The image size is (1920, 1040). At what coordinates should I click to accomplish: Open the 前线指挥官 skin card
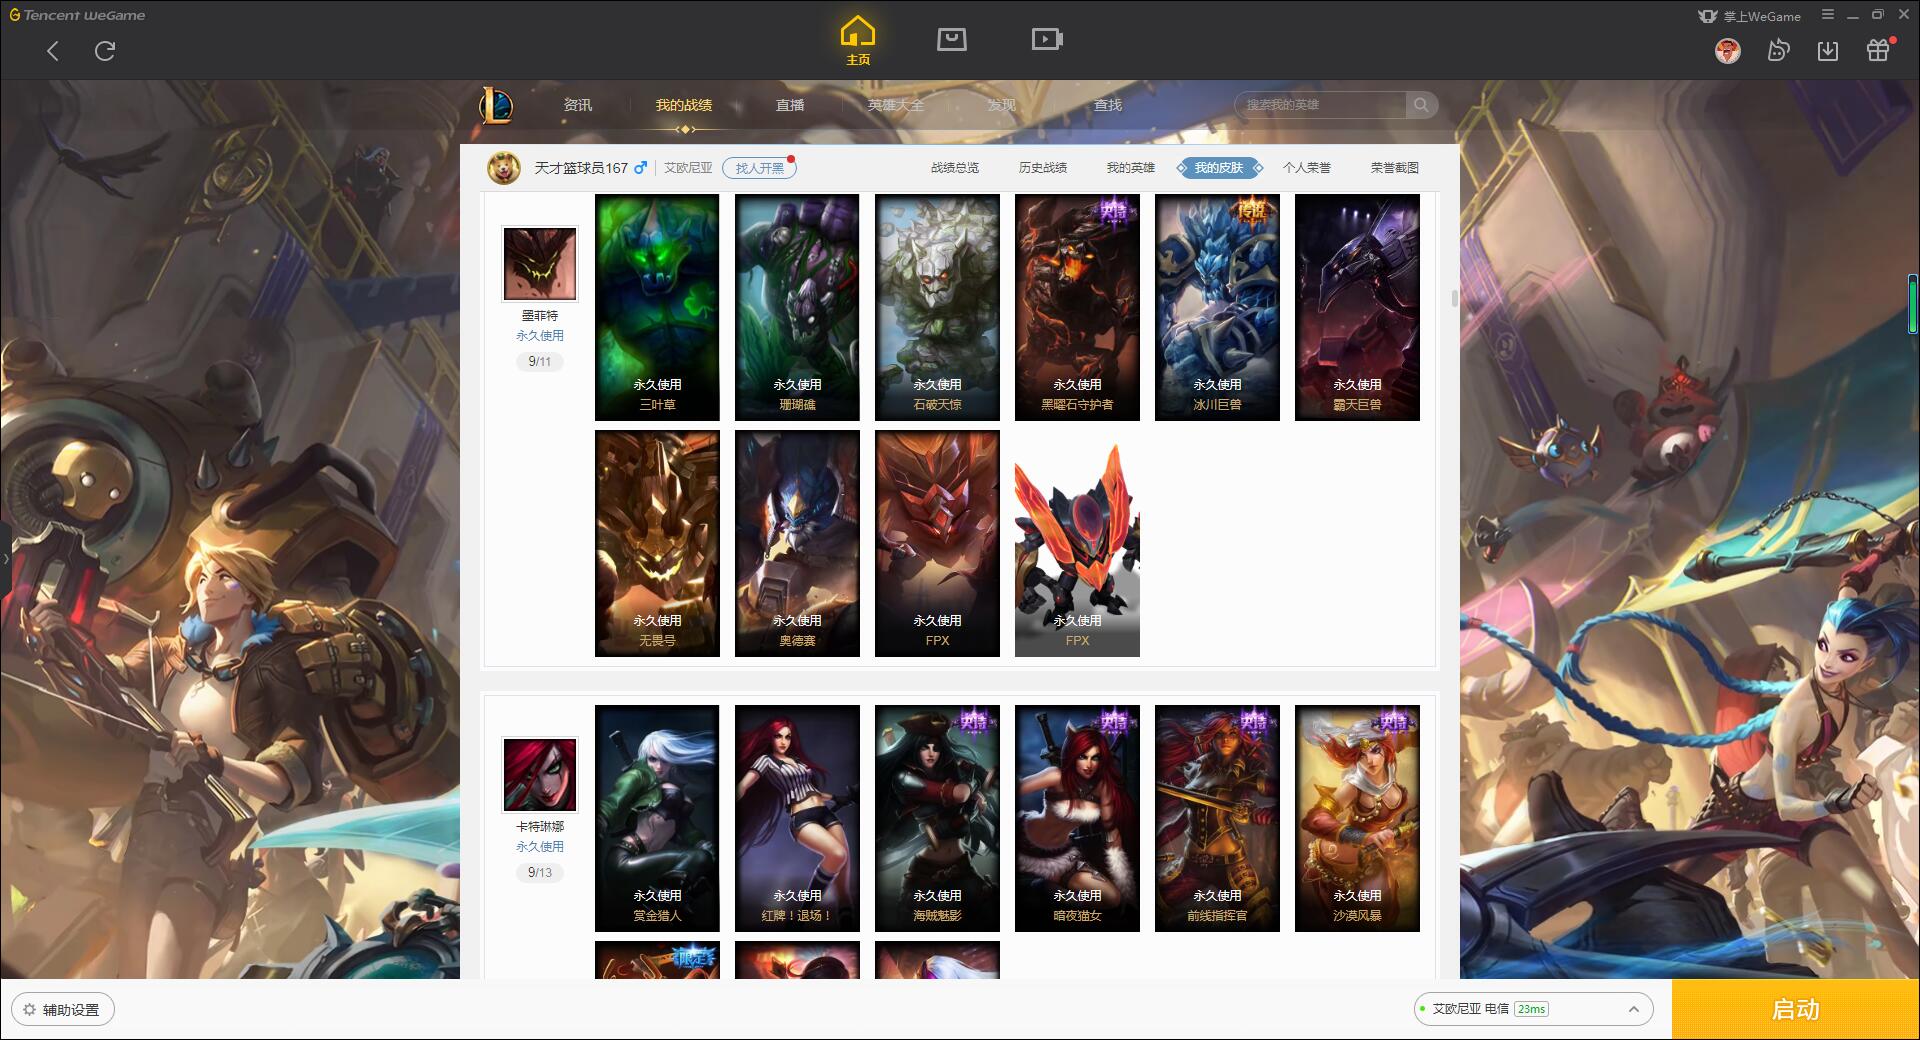pyautogui.click(x=1217, y=818)
